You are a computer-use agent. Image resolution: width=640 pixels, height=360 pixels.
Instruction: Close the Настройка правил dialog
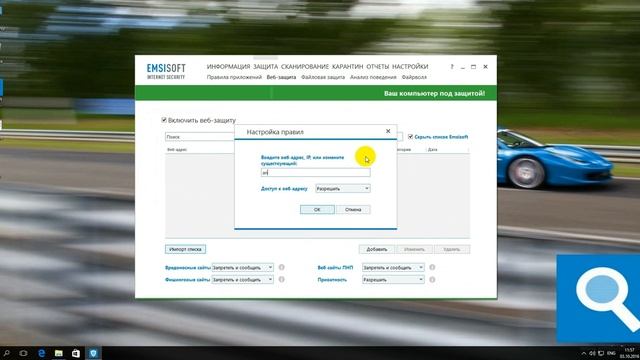point(388,131)
